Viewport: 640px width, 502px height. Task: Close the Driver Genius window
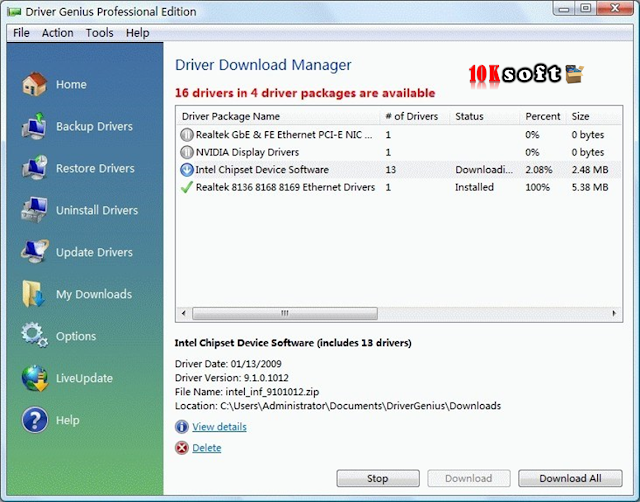coord(615,9)
